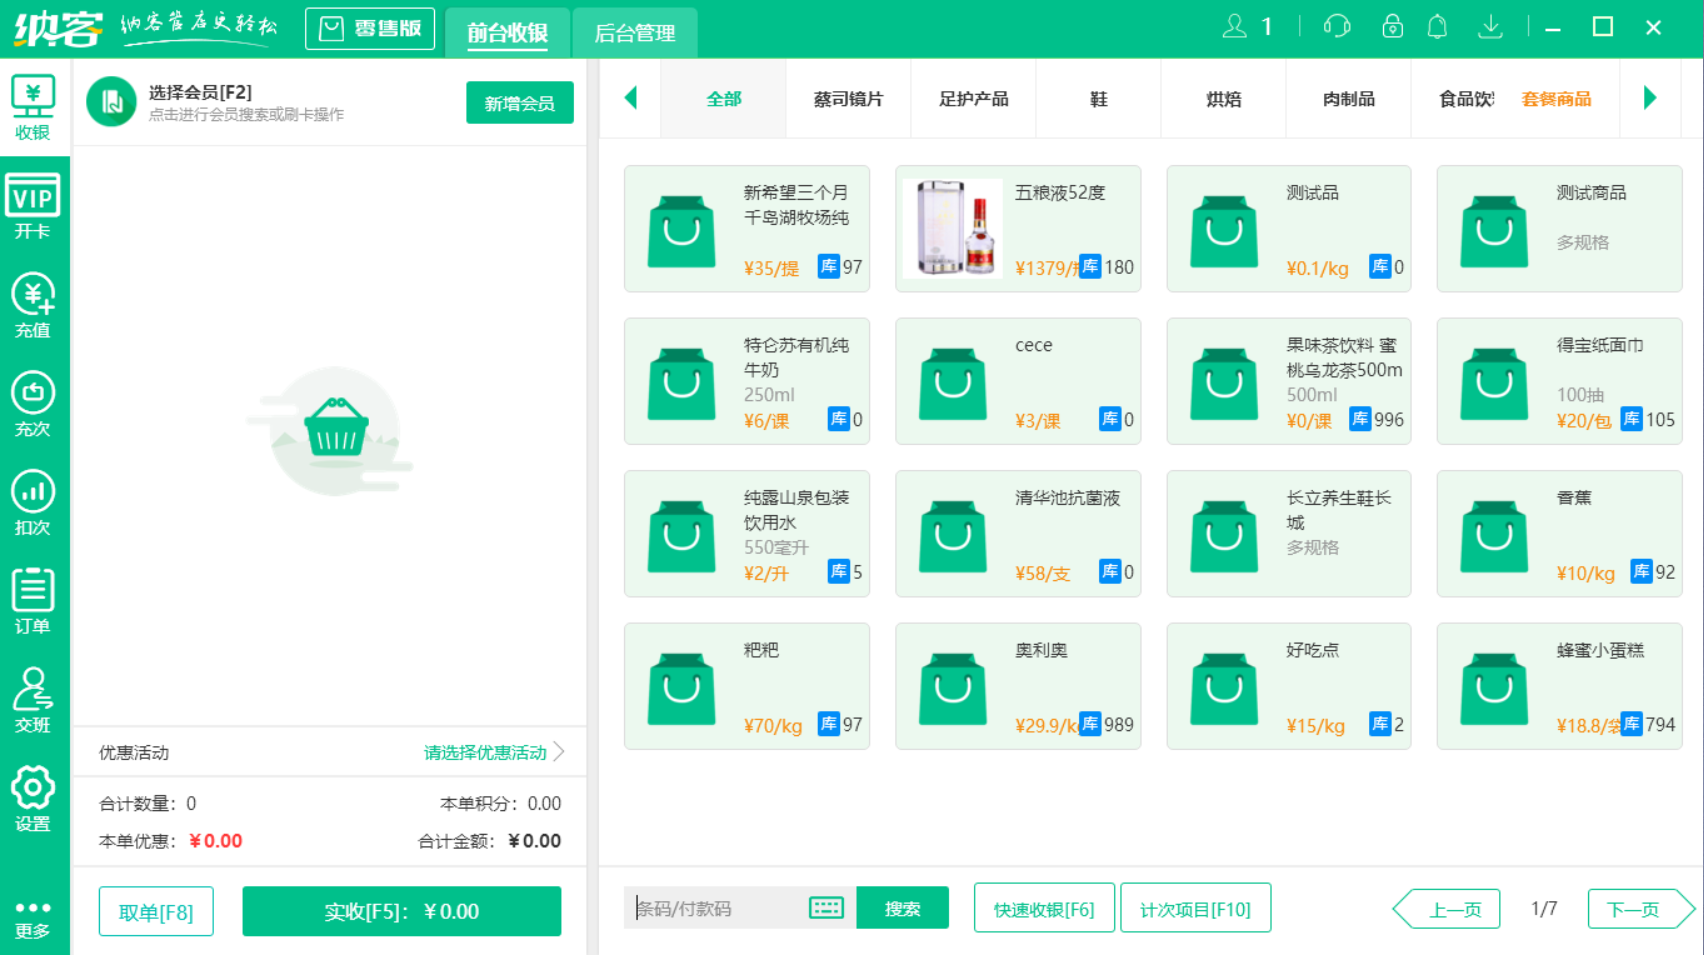
Task: Click the barcode/payment code input field
Action: [718, 909]
